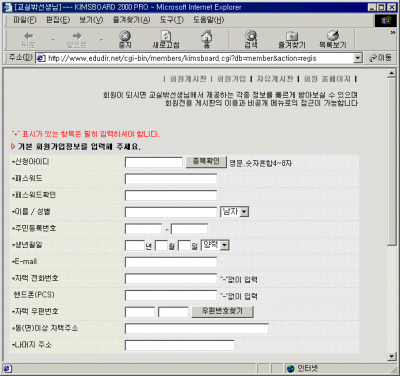Viewport: 400px width, 376px height.
Task: Open the 파일(F) menu
Action: (x=25, y=20)
